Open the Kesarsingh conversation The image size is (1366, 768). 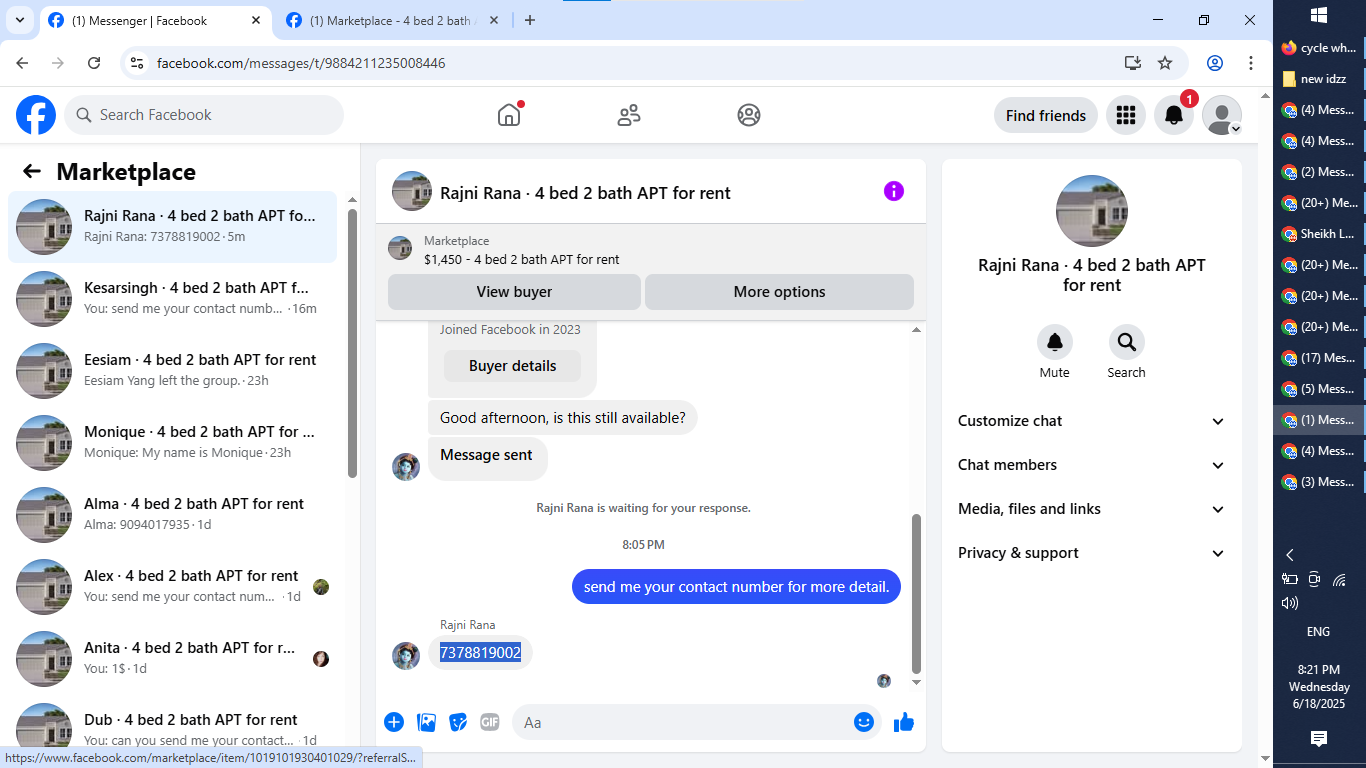pos(173,299)
